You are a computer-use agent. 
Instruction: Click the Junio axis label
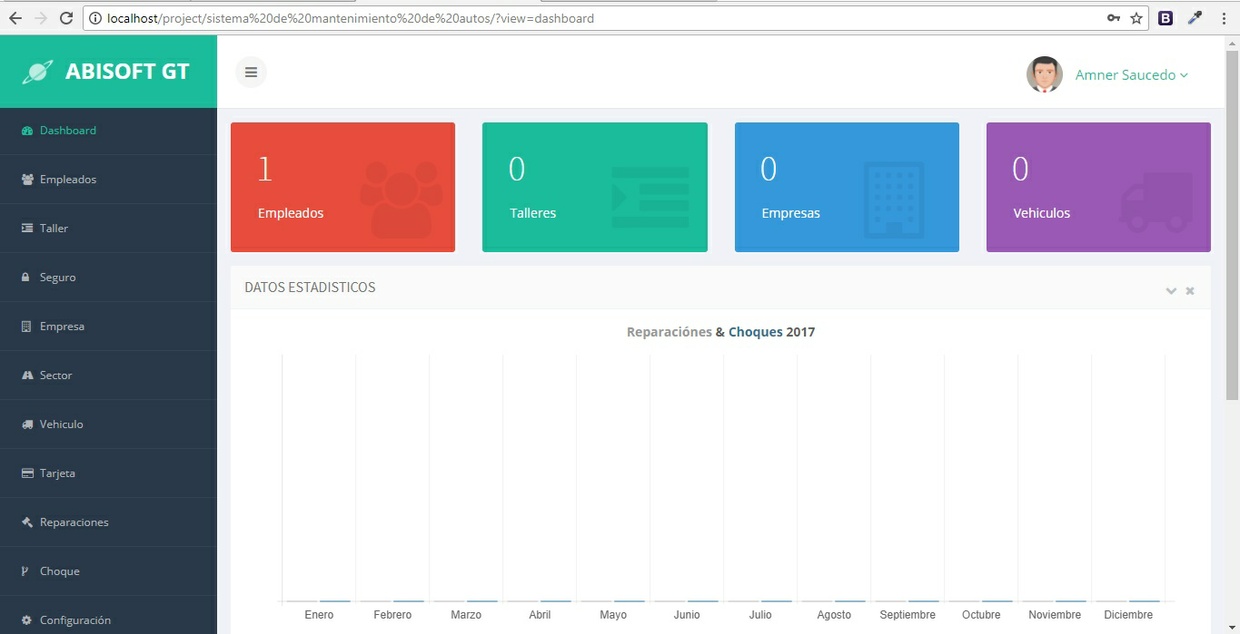(687, 615)
